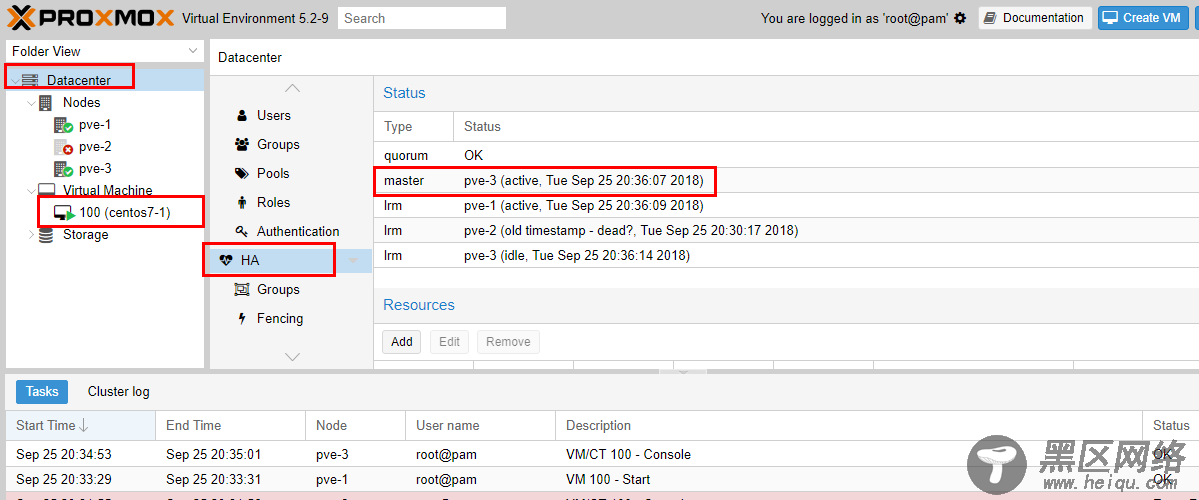
Task: Click the Create VM monitor icon
Action: [1110, 18]
